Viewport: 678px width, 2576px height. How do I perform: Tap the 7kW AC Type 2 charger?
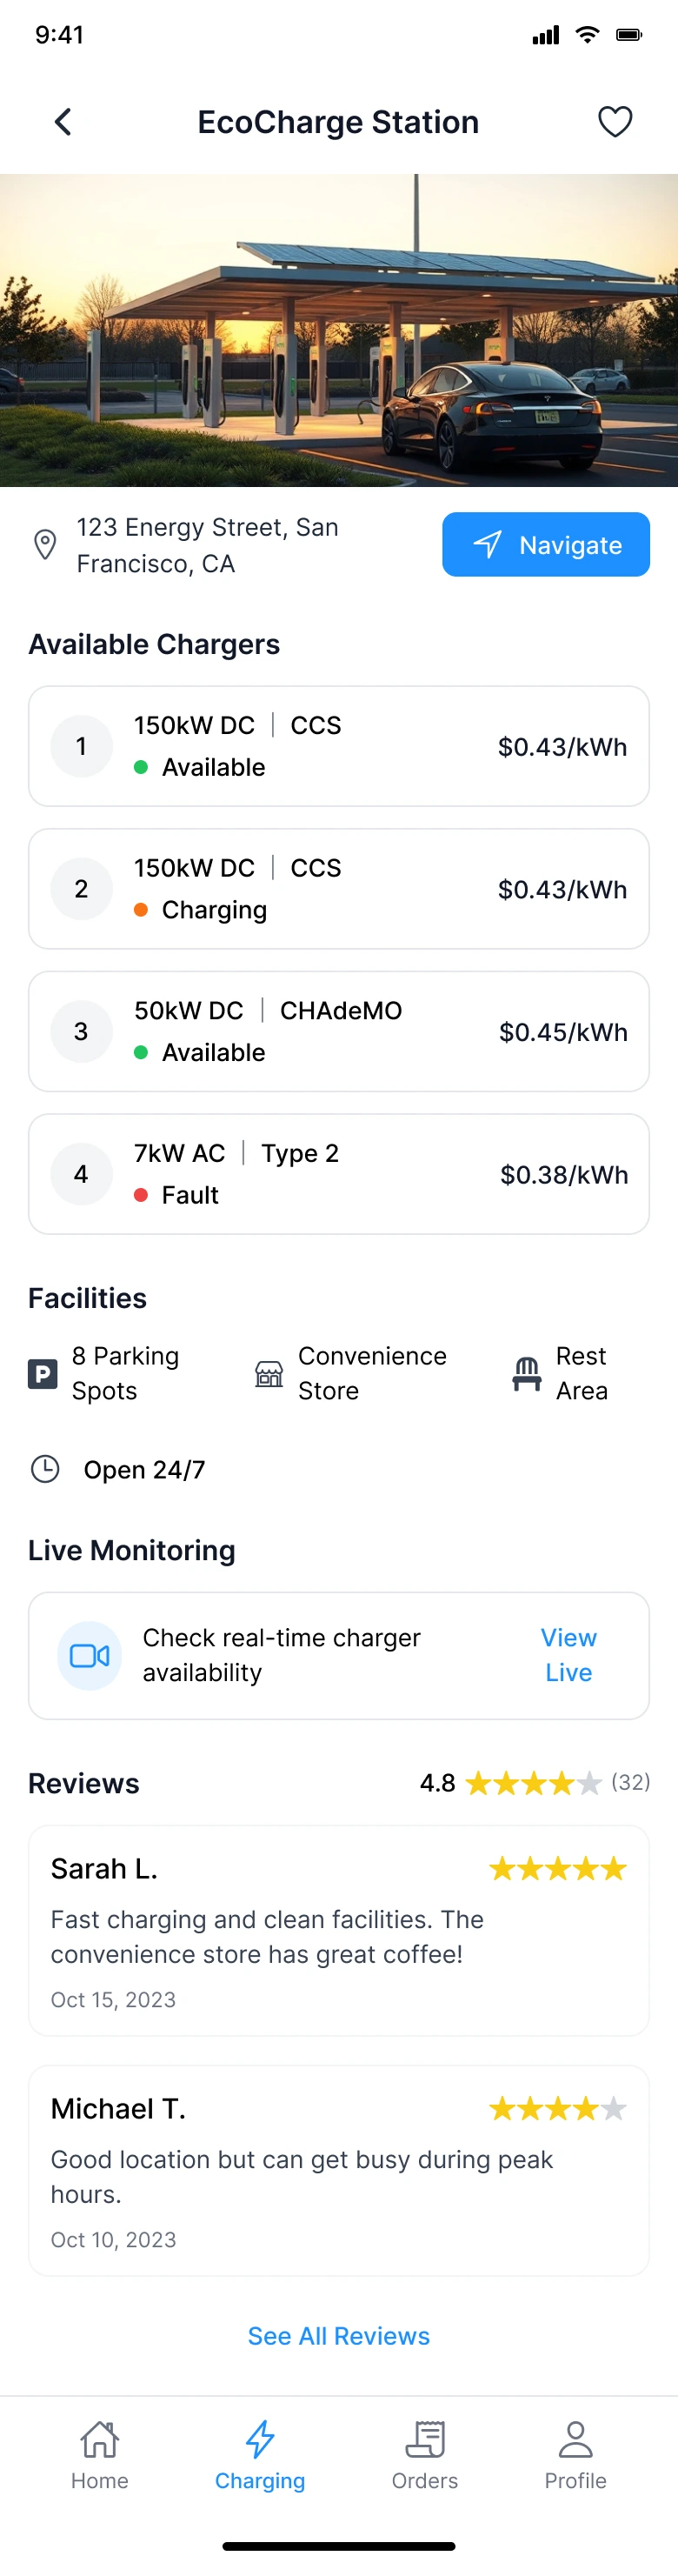click(x=338, y=1174)
